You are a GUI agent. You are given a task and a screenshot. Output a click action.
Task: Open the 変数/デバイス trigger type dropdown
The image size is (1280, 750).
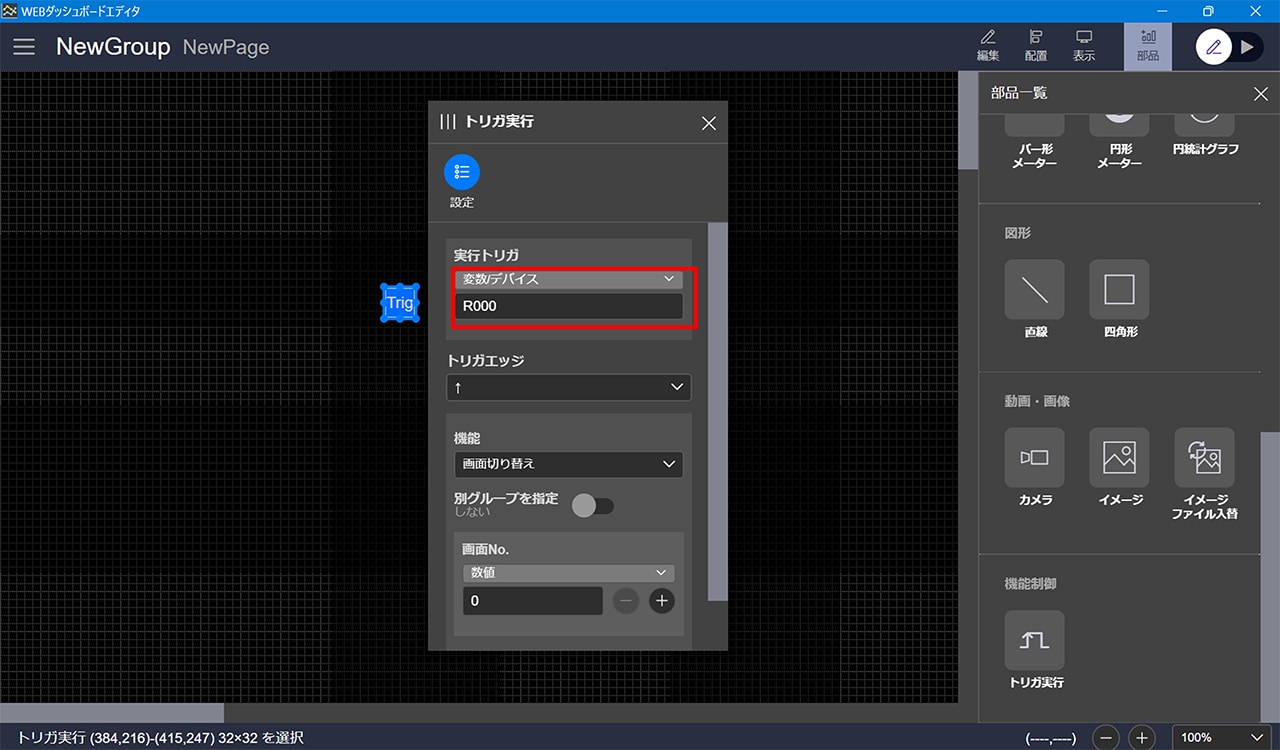tap(568, 280)
